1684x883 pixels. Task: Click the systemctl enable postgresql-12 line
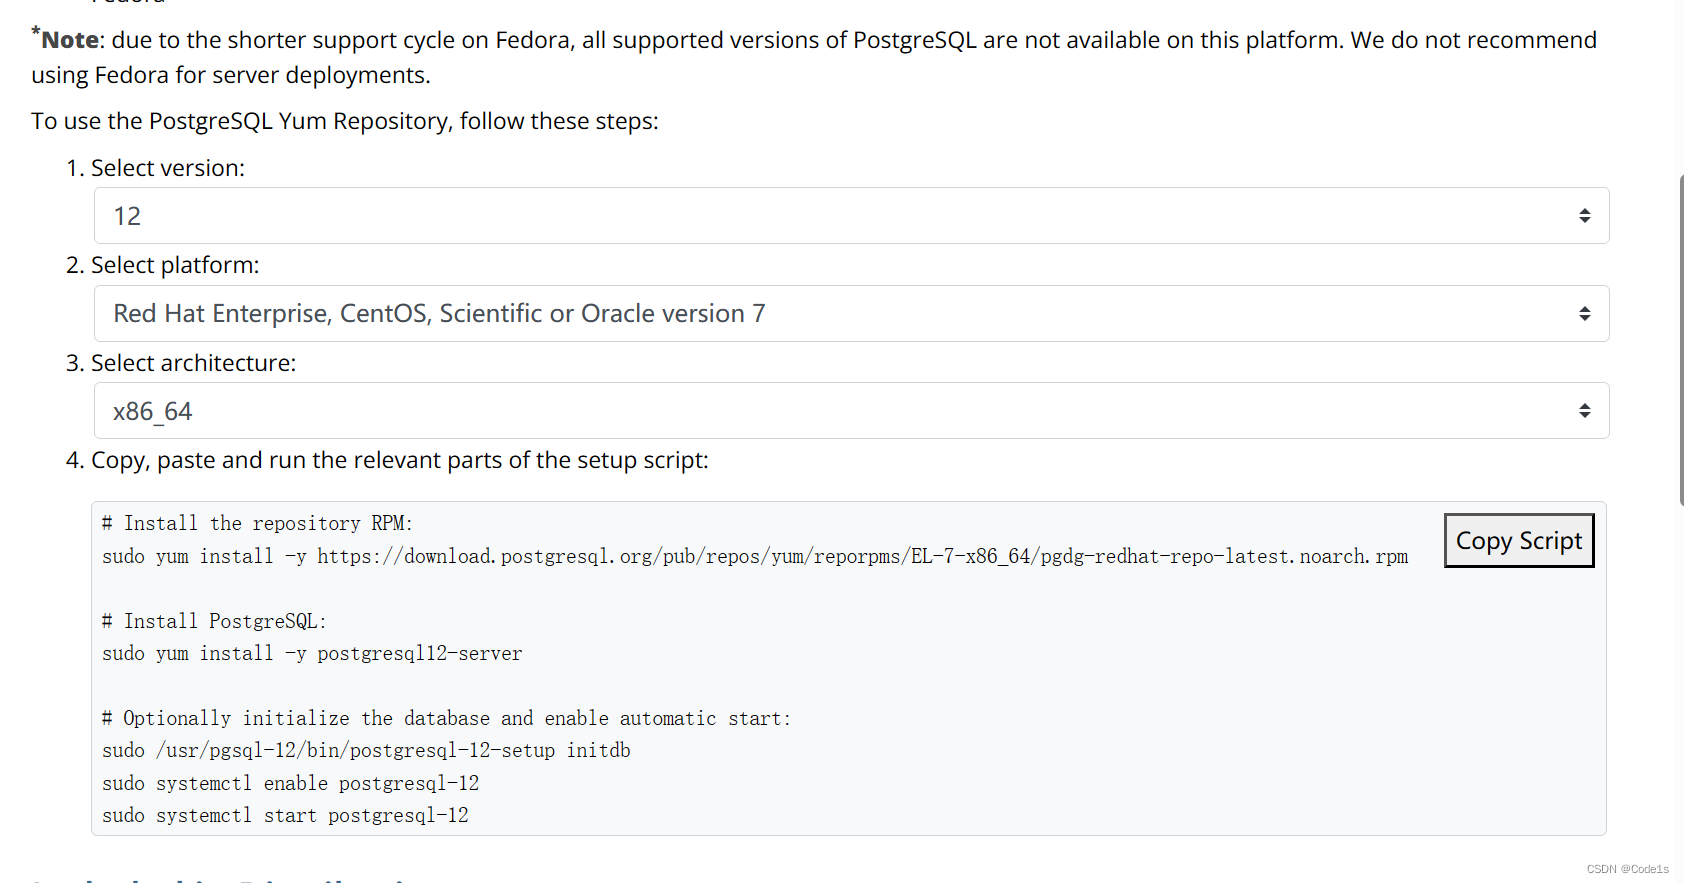pyautogui.click(x=290, y=784)
